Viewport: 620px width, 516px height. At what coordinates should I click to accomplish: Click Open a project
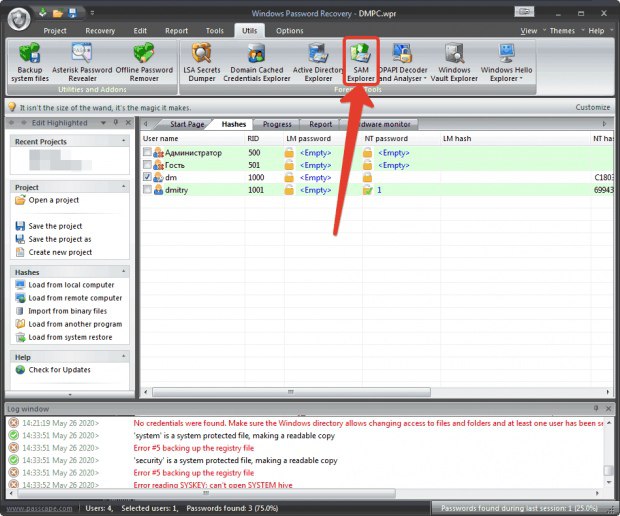47,200
